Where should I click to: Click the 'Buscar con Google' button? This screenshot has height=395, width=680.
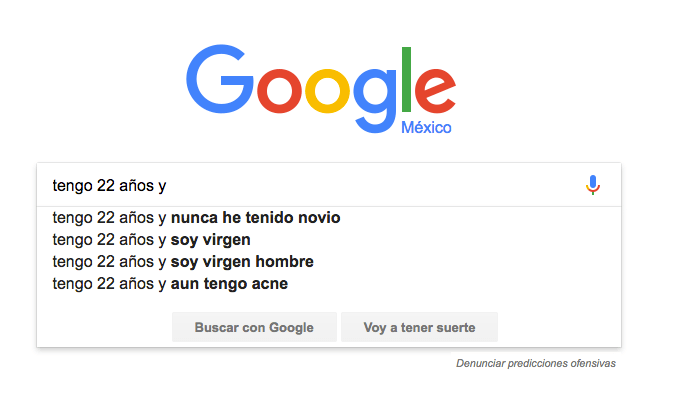pyautogui.click(x=254, y=327)
